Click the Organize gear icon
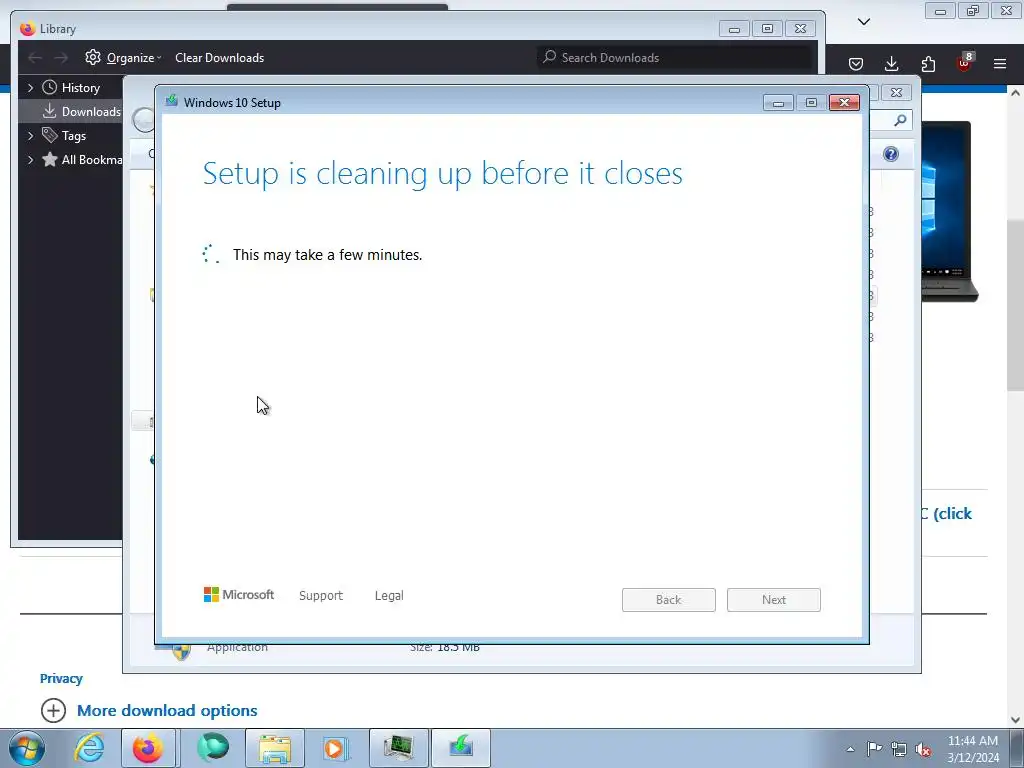Screen dimensions: 1024x768 tap(93, 57)
